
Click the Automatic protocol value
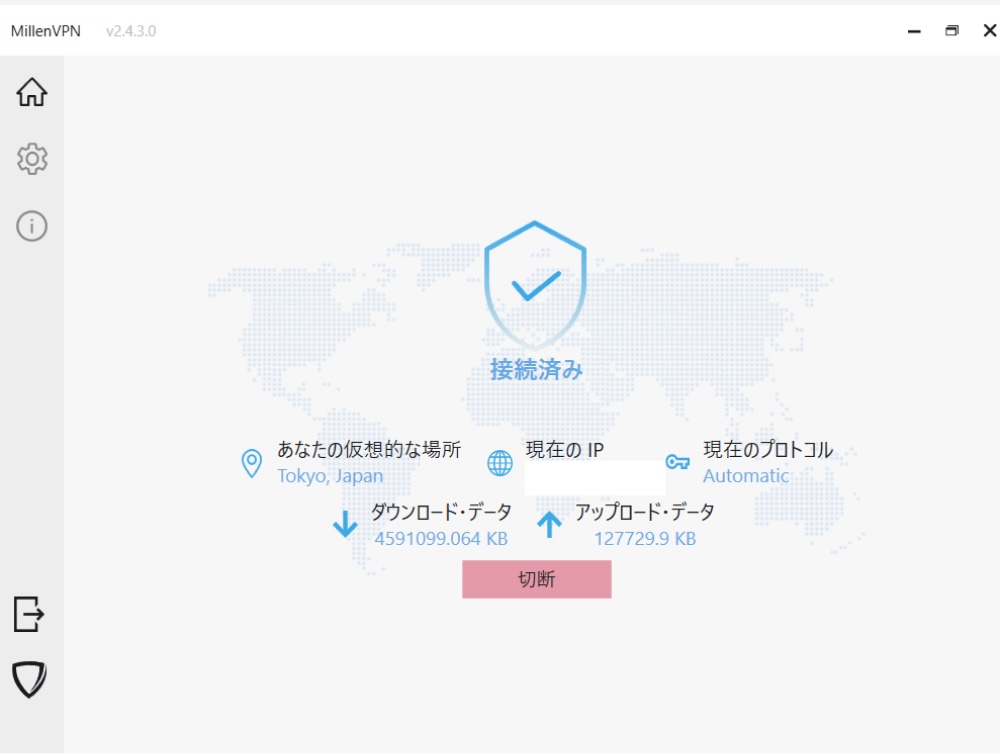[746, 476]
